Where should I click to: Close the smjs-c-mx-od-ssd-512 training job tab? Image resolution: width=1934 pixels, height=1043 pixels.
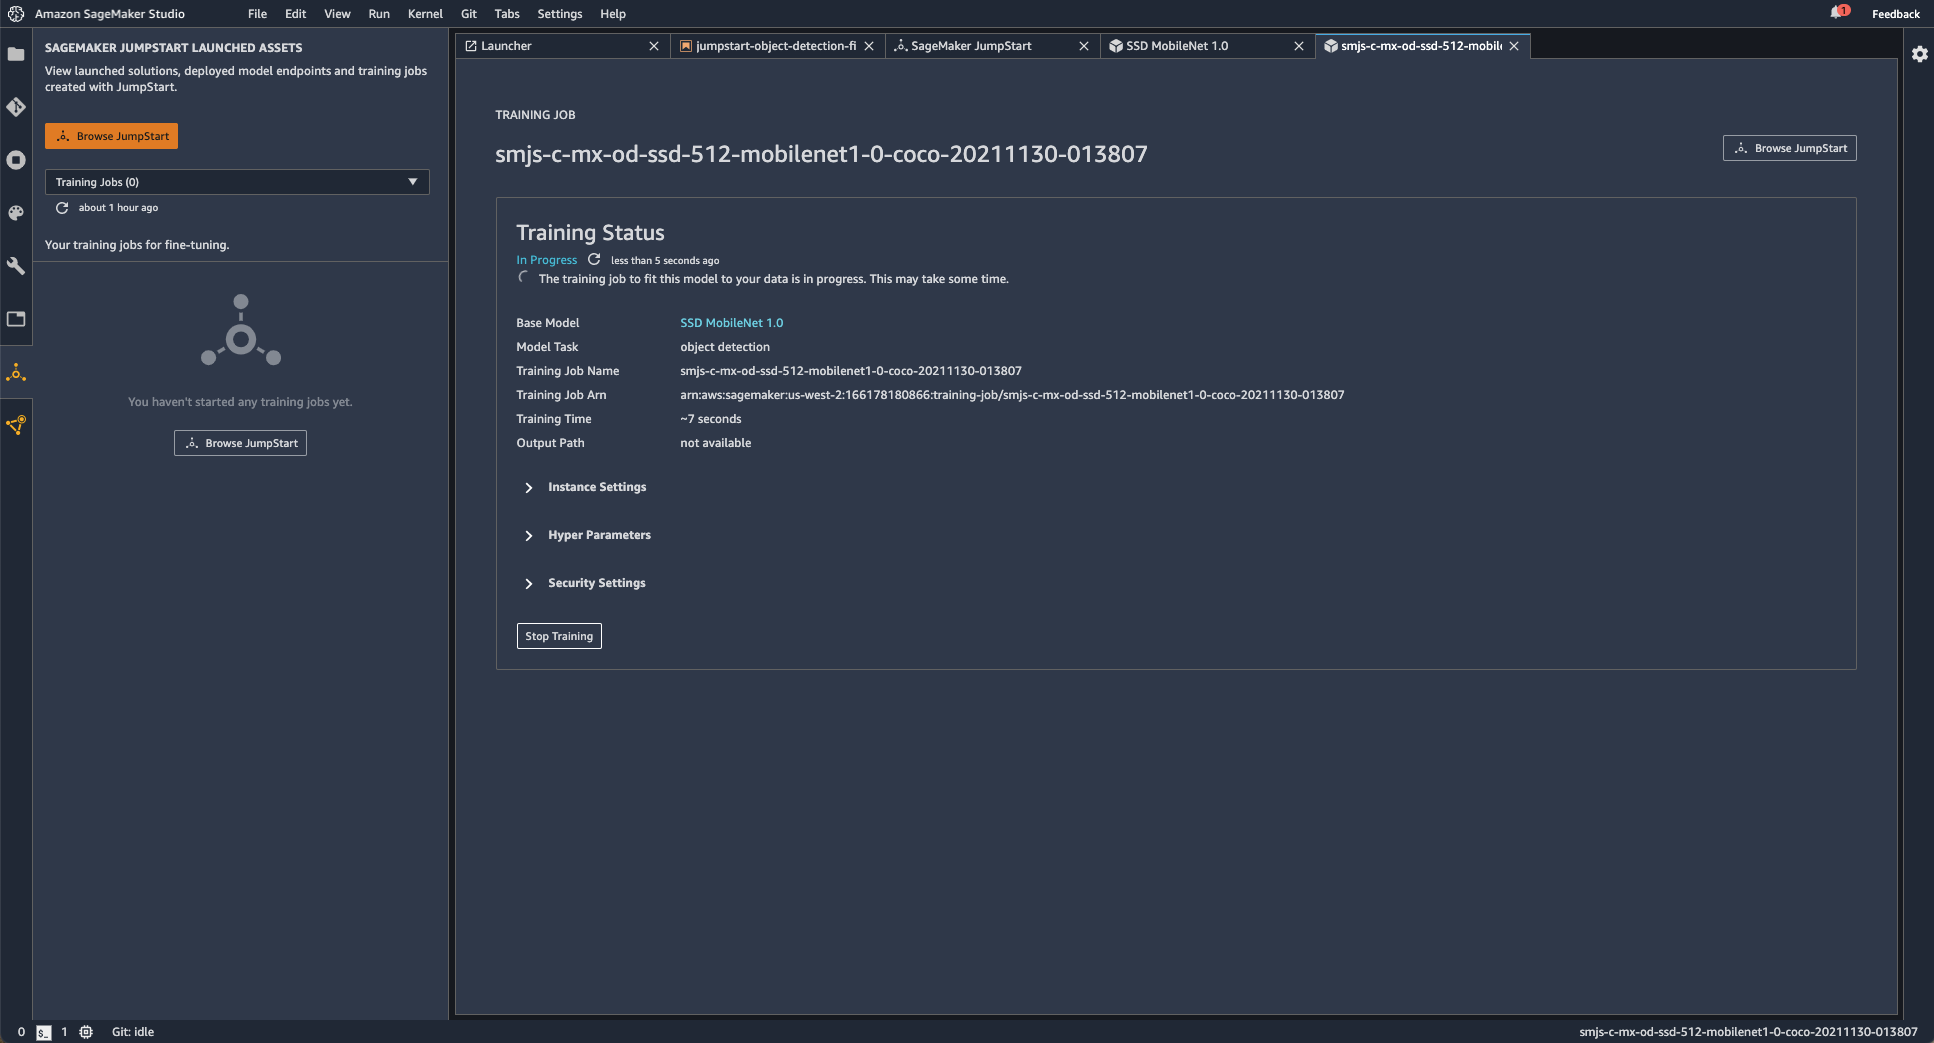click(1514, 46)
